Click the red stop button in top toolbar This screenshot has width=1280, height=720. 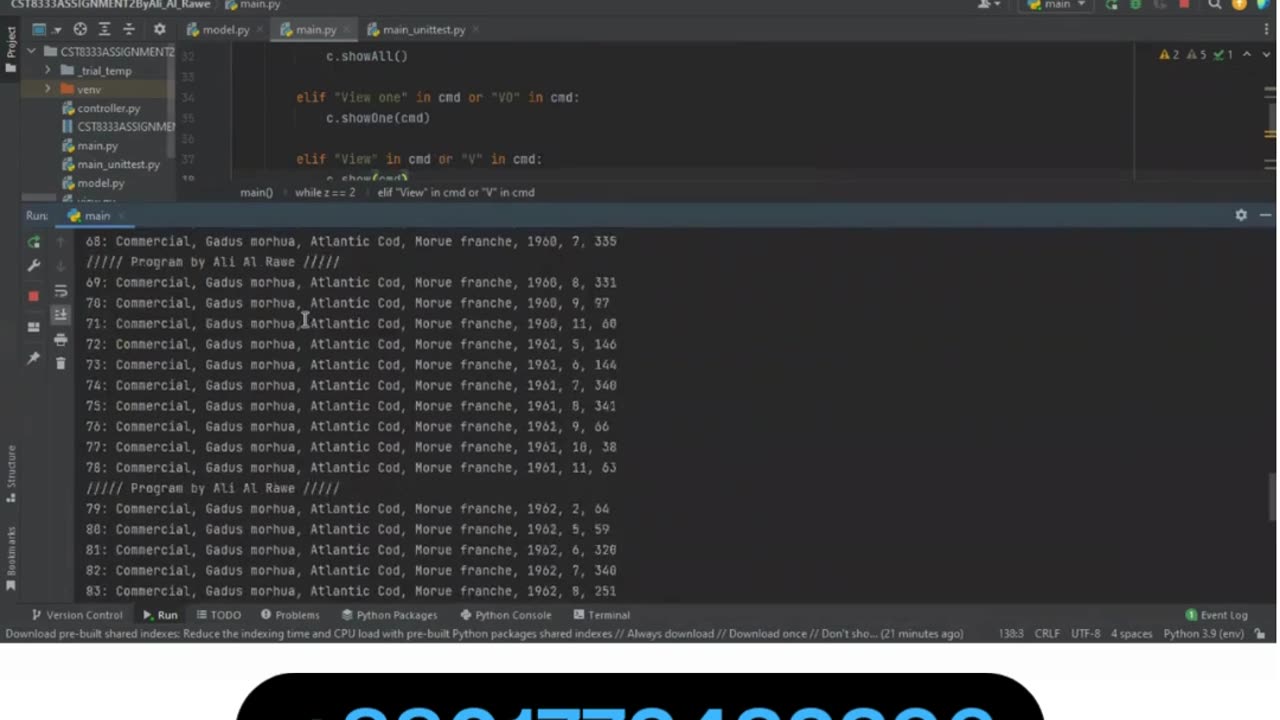[x=1184, y=5]
